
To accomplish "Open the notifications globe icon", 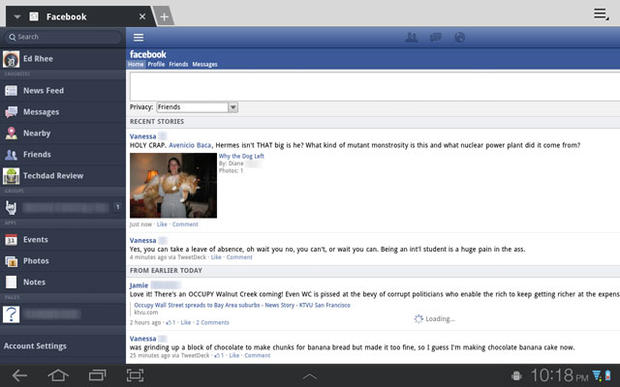I will [459, 38].
